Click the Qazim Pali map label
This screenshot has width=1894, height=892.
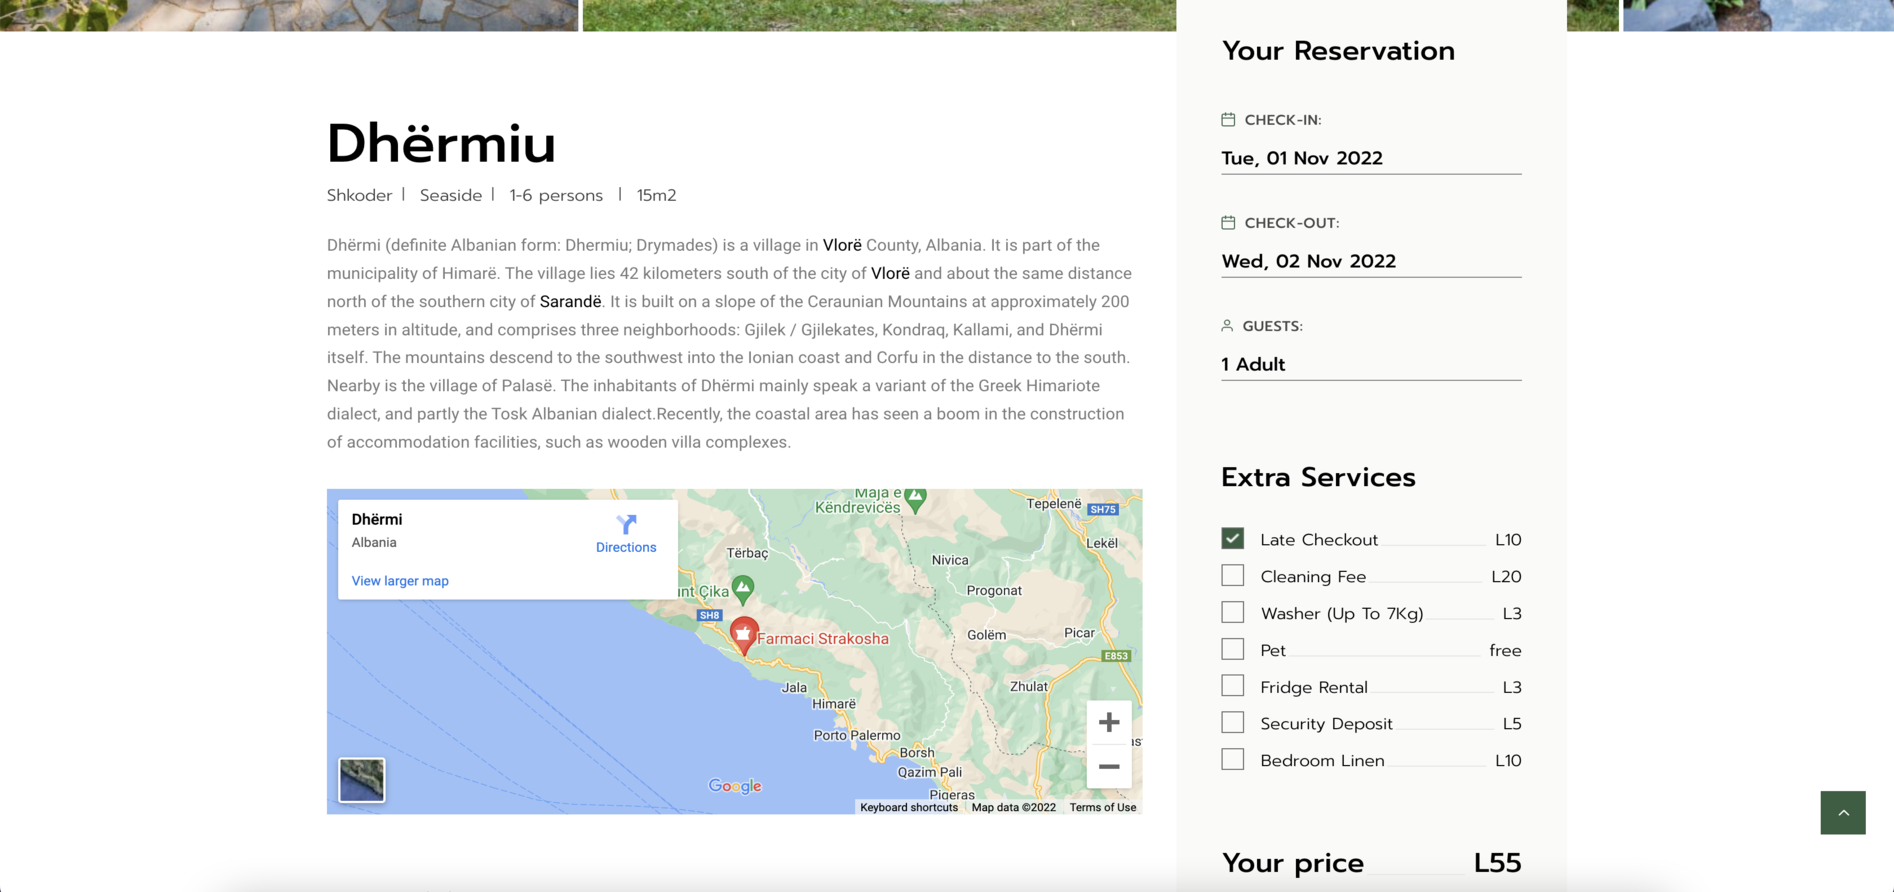[930, 772]
